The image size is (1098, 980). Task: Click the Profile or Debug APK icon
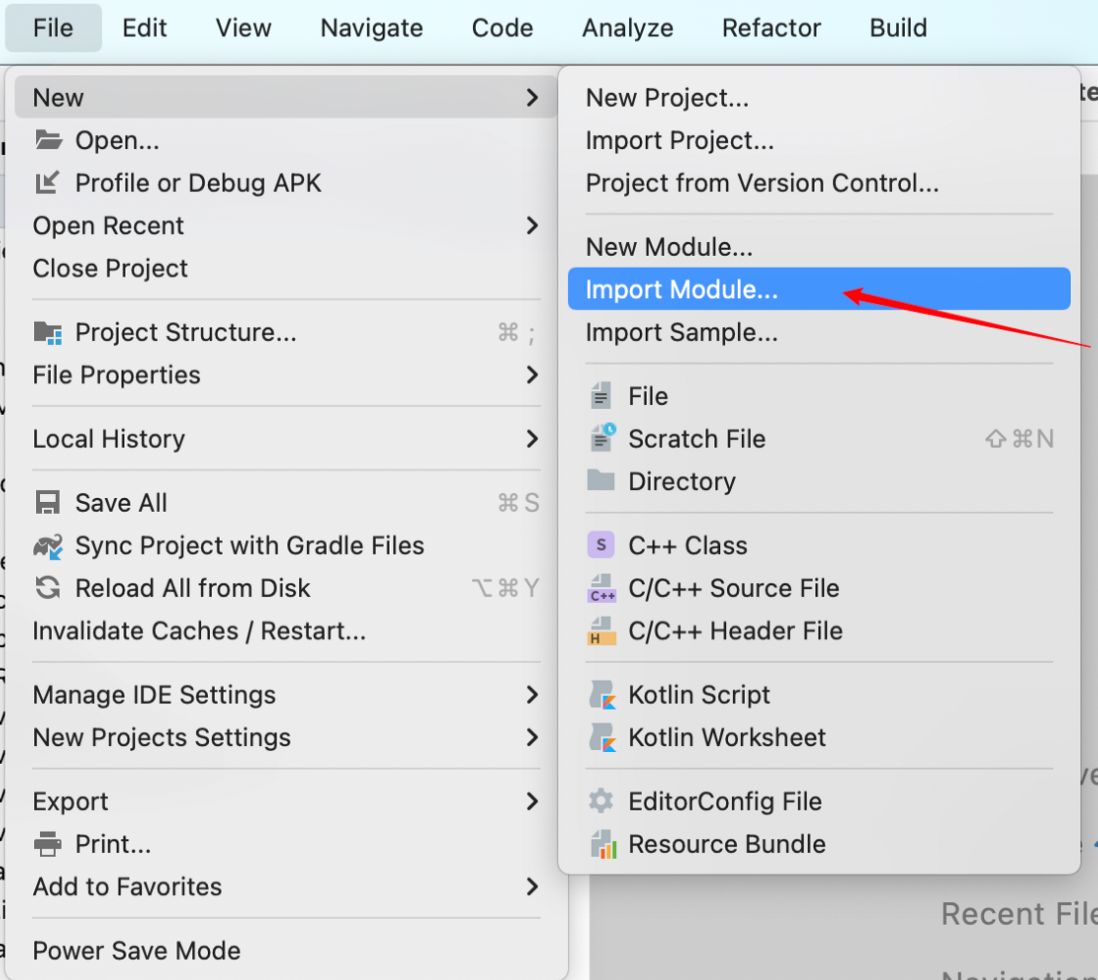[x=48, y=183]
